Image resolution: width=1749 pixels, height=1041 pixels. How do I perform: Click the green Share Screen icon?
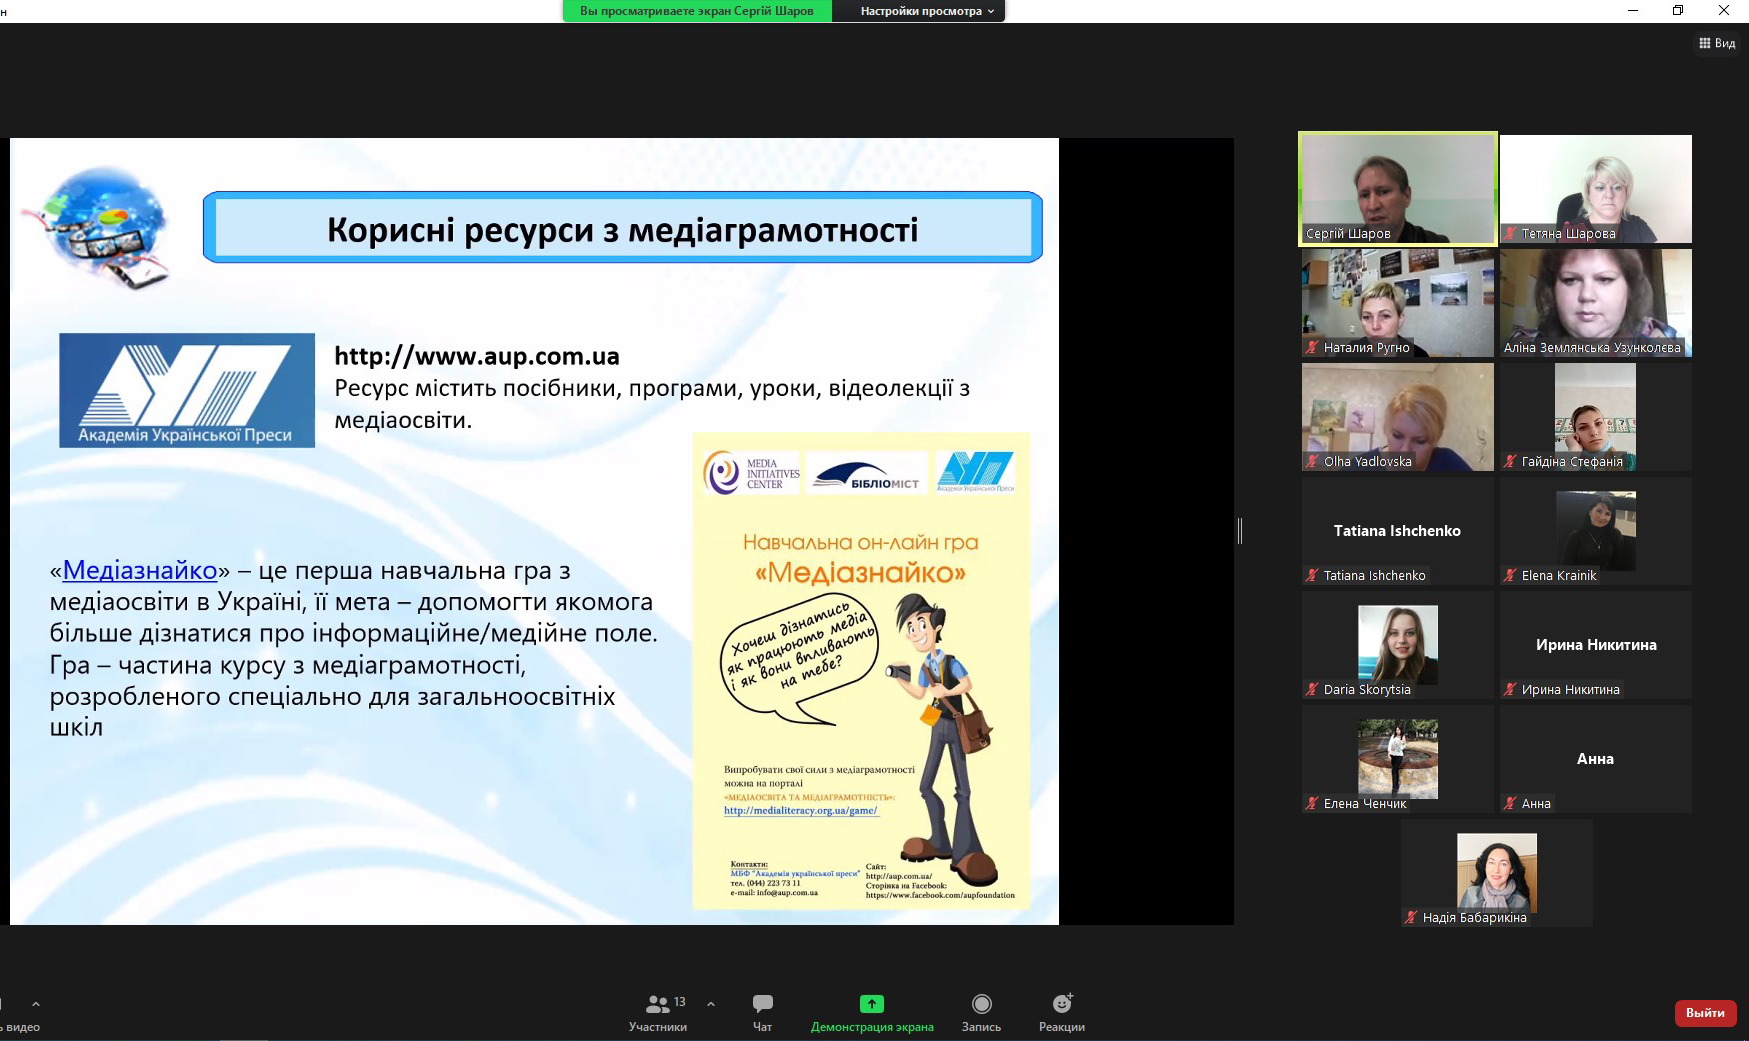click(x=871, y=1004)
